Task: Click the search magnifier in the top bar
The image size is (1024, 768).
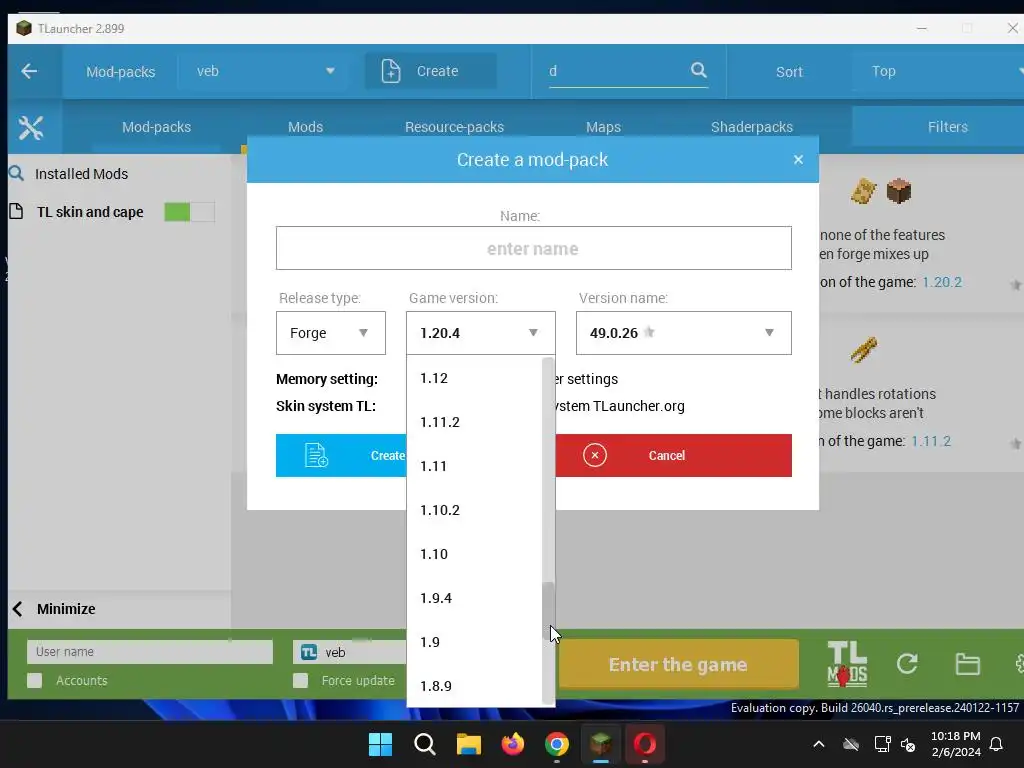Action: [x=698, y=70]
